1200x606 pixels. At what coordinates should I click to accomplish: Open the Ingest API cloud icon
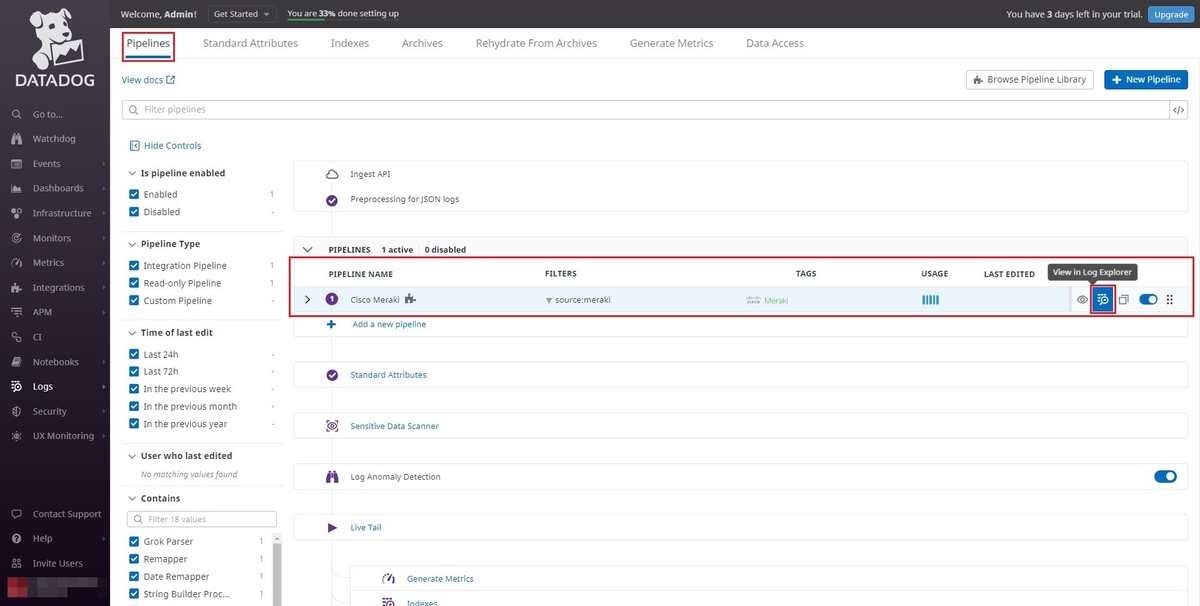point(331,173)
